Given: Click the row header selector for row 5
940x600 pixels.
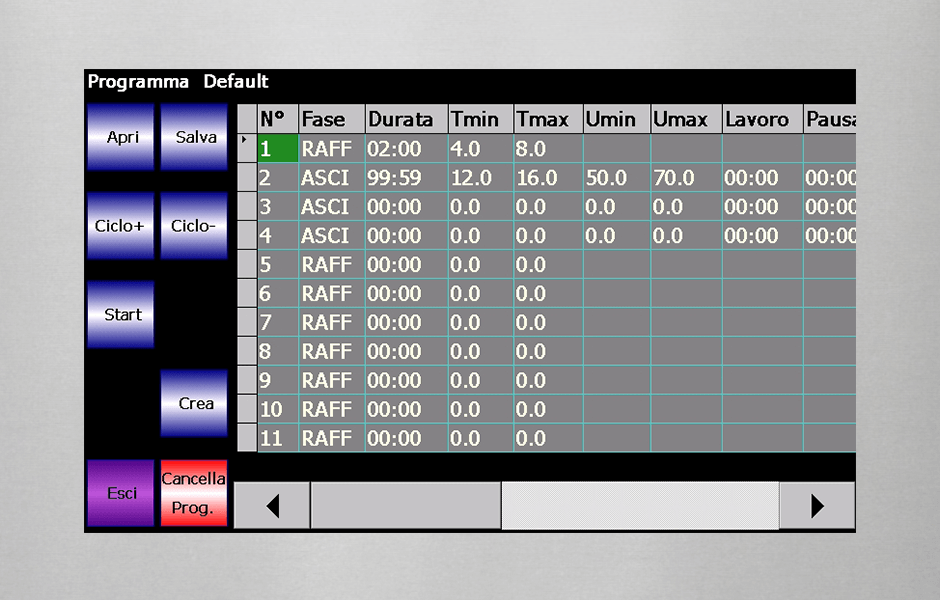Looking at the screenshot, I should [247, 264].
